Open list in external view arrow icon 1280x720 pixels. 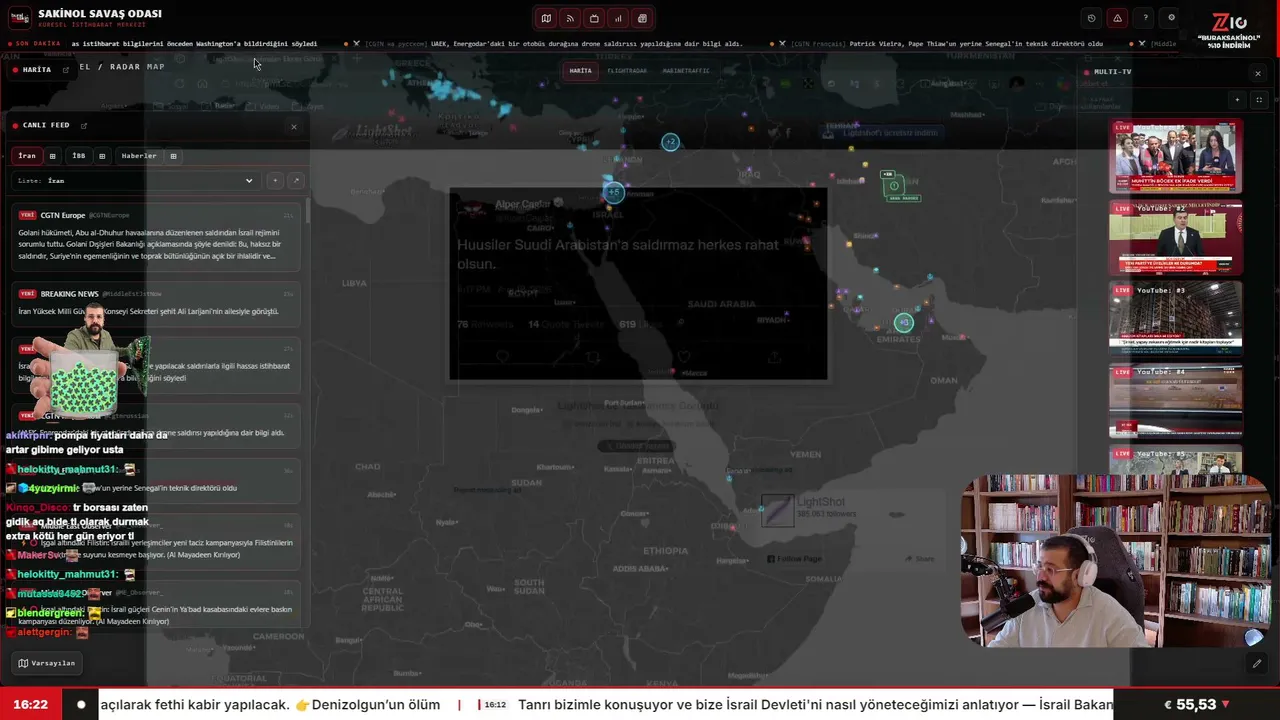(x=295, y=181)
